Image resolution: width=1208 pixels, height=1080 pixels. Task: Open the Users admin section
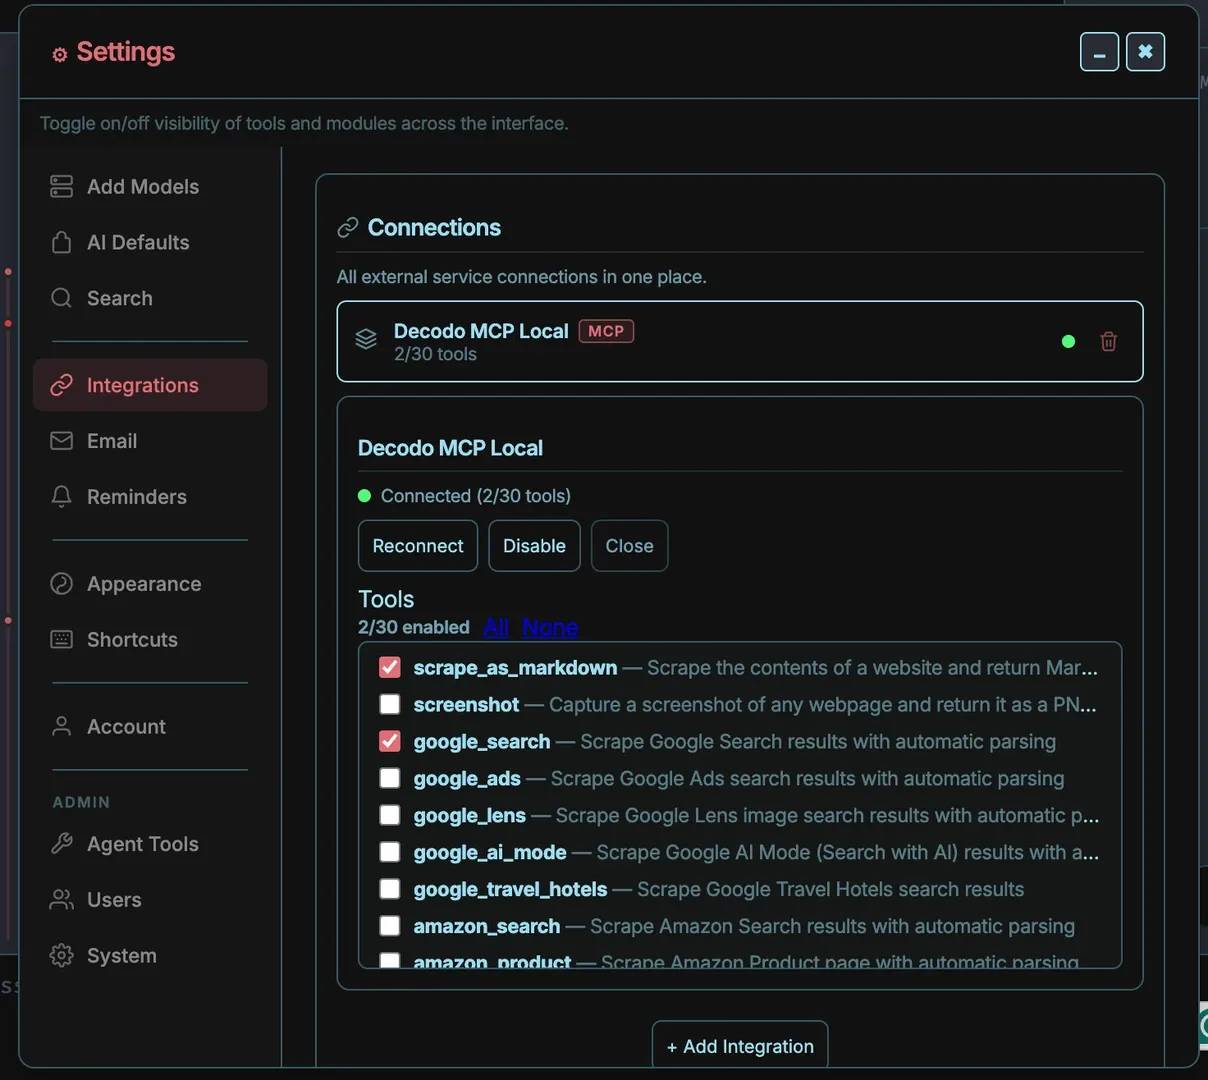tap(150, 900)
